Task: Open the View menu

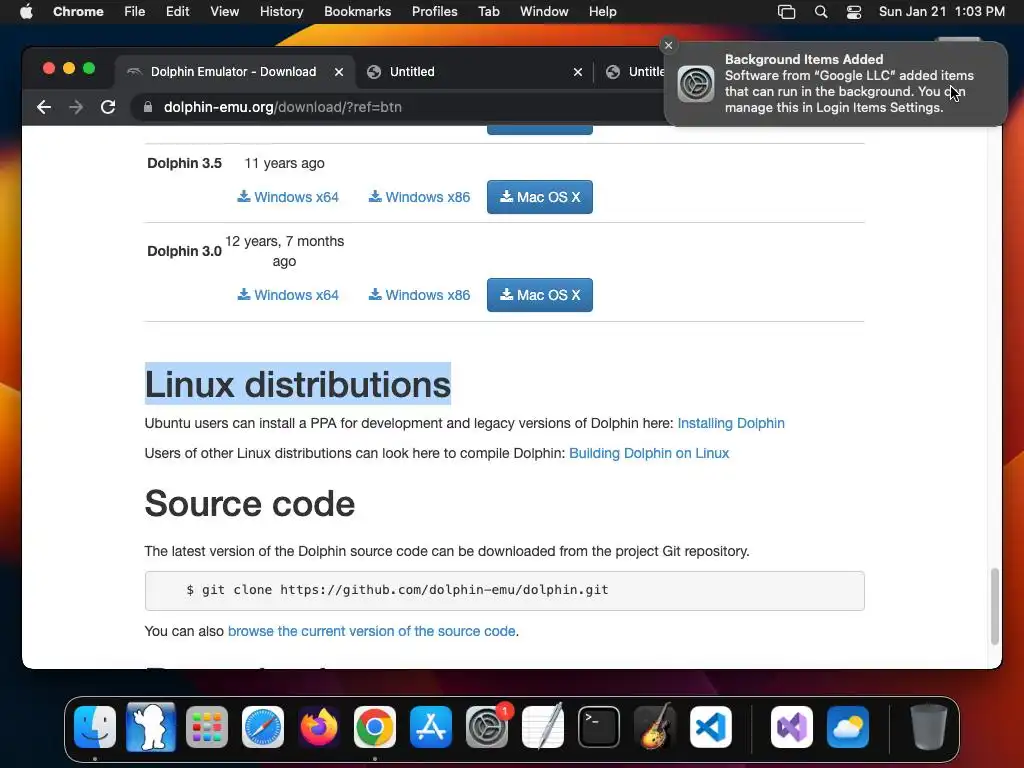Action: point(225,12)
